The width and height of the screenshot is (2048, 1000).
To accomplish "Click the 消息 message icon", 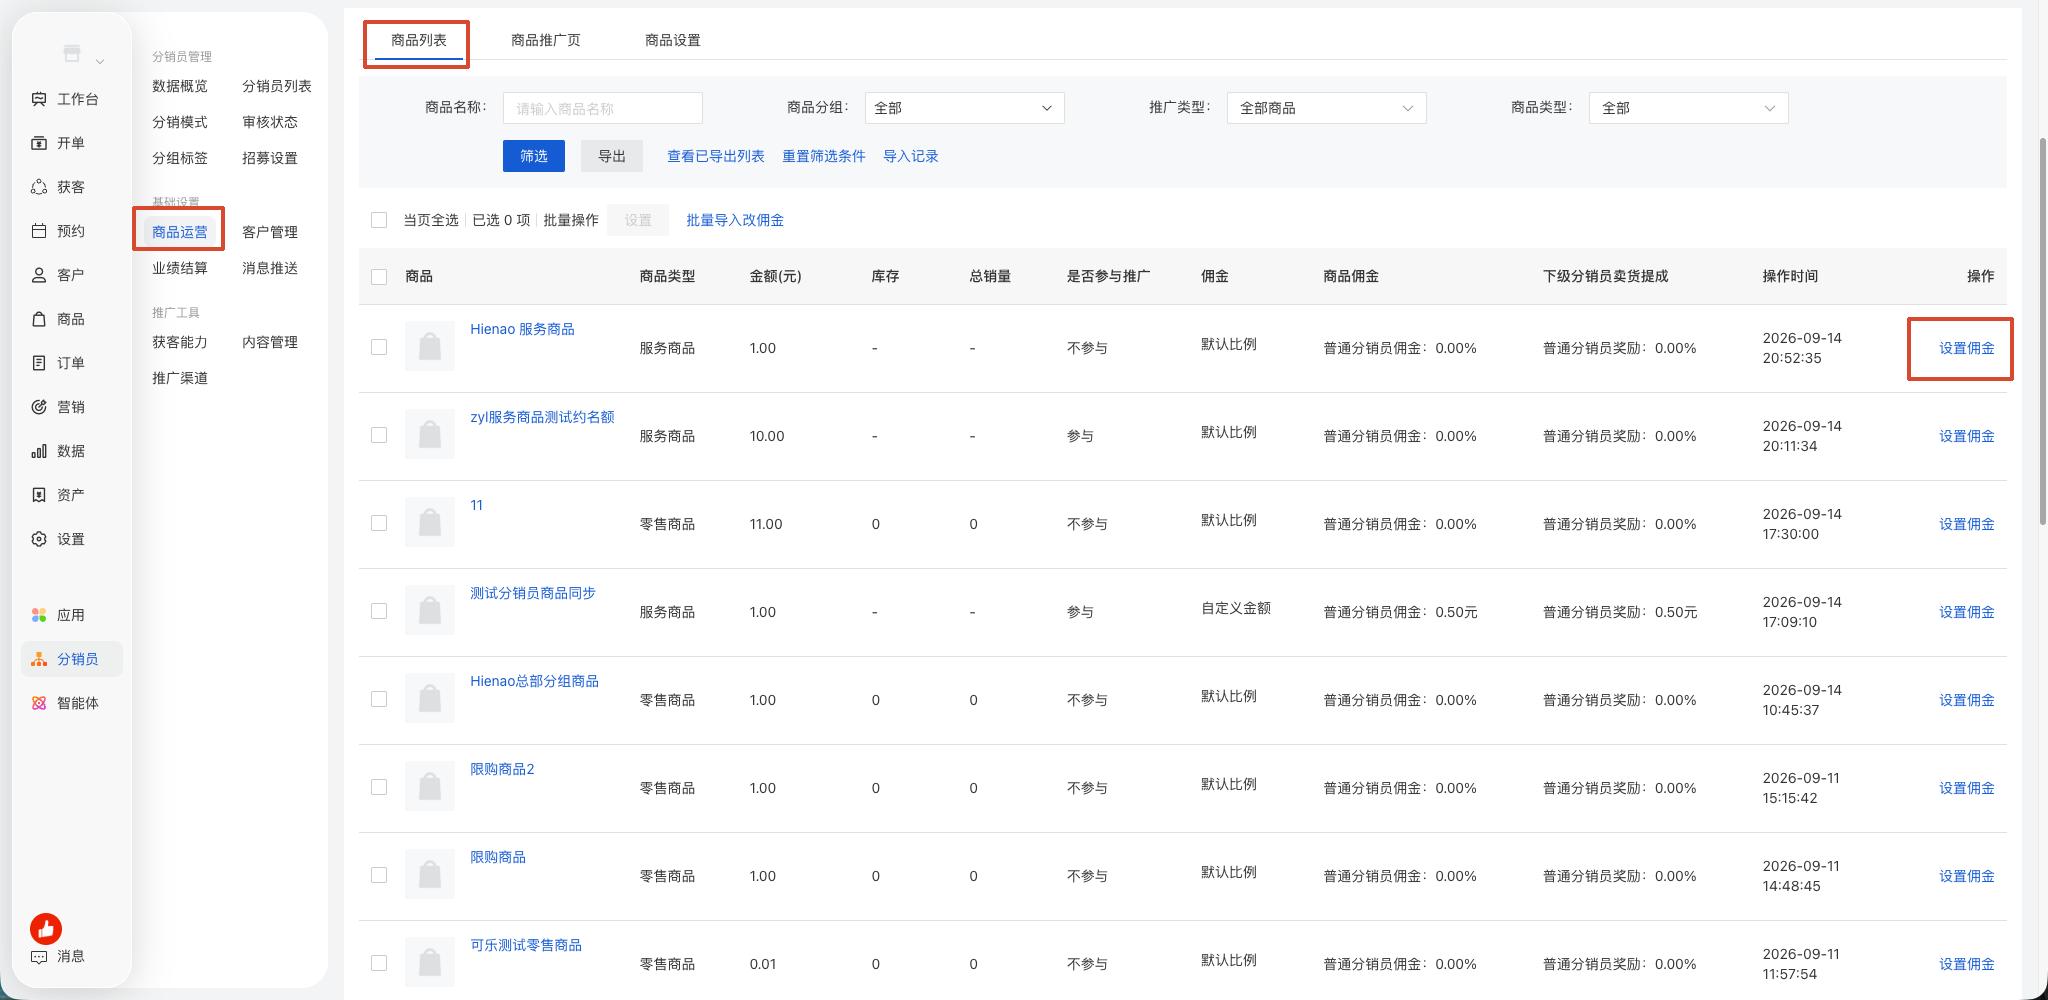I will tap(39, 956).
